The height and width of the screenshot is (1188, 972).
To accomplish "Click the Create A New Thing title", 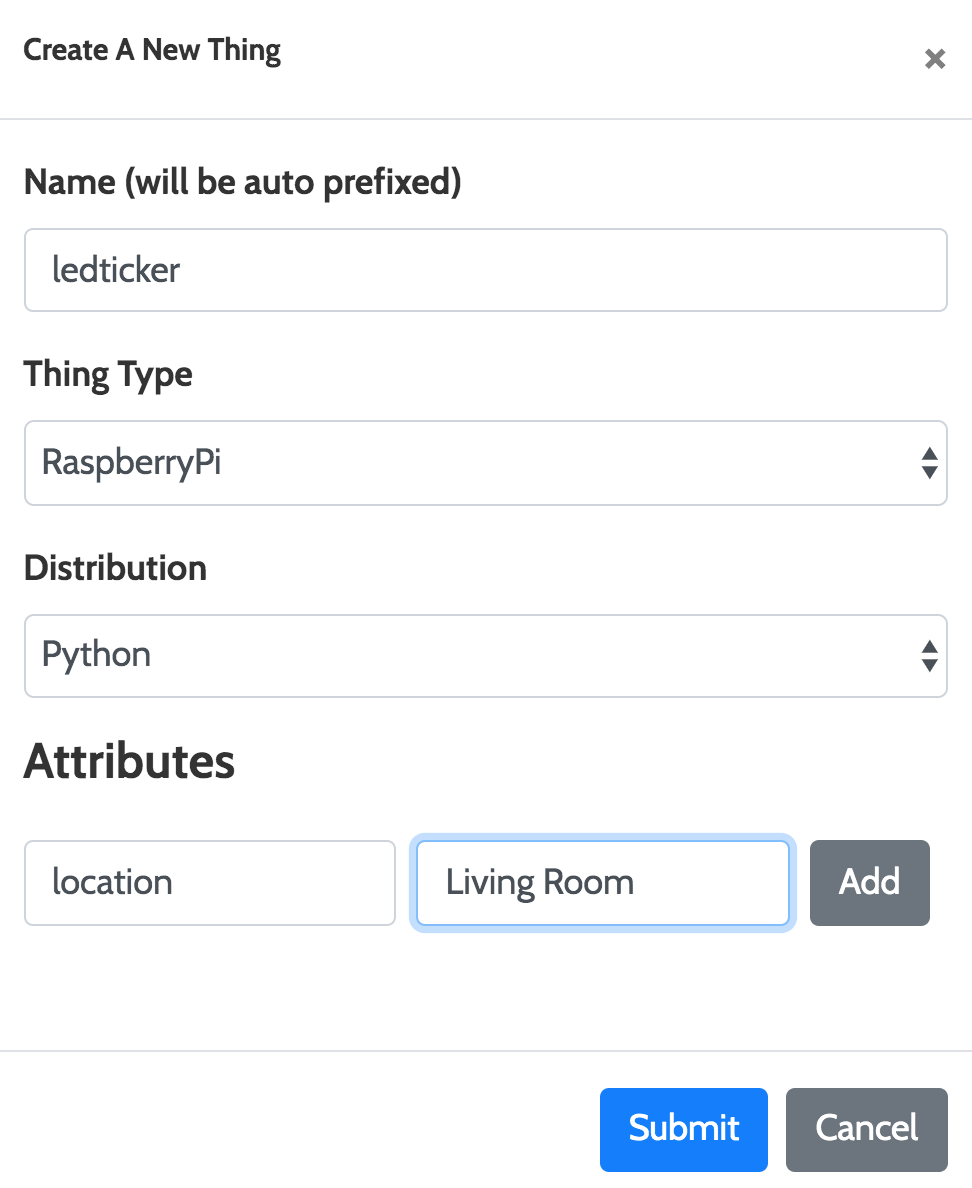I will pyautogui.click(x=152, y=51).
